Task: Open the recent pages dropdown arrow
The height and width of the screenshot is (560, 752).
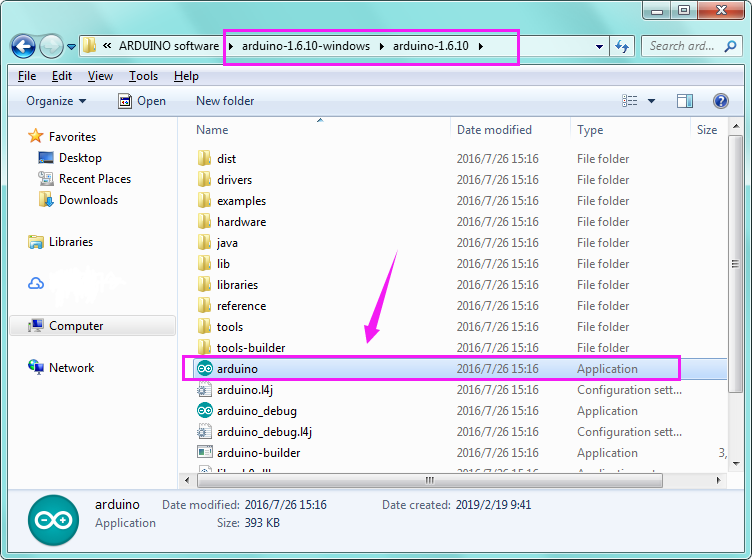Action: (x=71, y=47)
